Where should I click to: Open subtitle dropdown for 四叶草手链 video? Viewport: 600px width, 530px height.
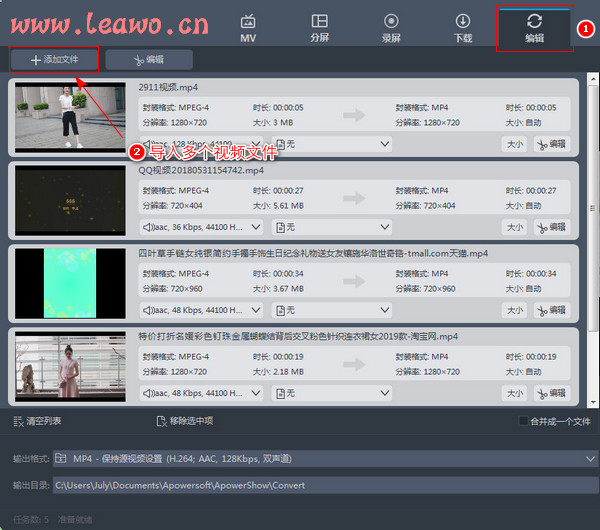click(x=332, y=310)
